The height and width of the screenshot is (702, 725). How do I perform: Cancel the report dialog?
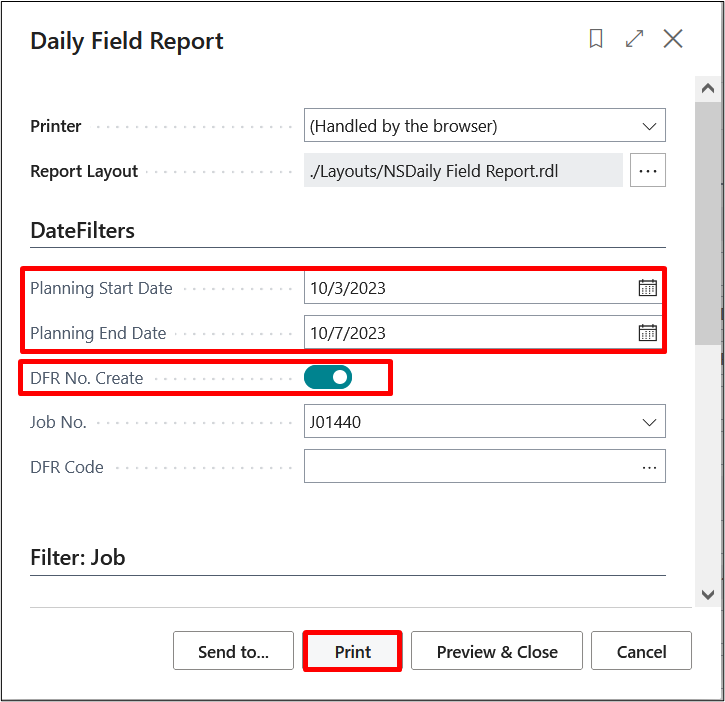(x=641, y=652)
